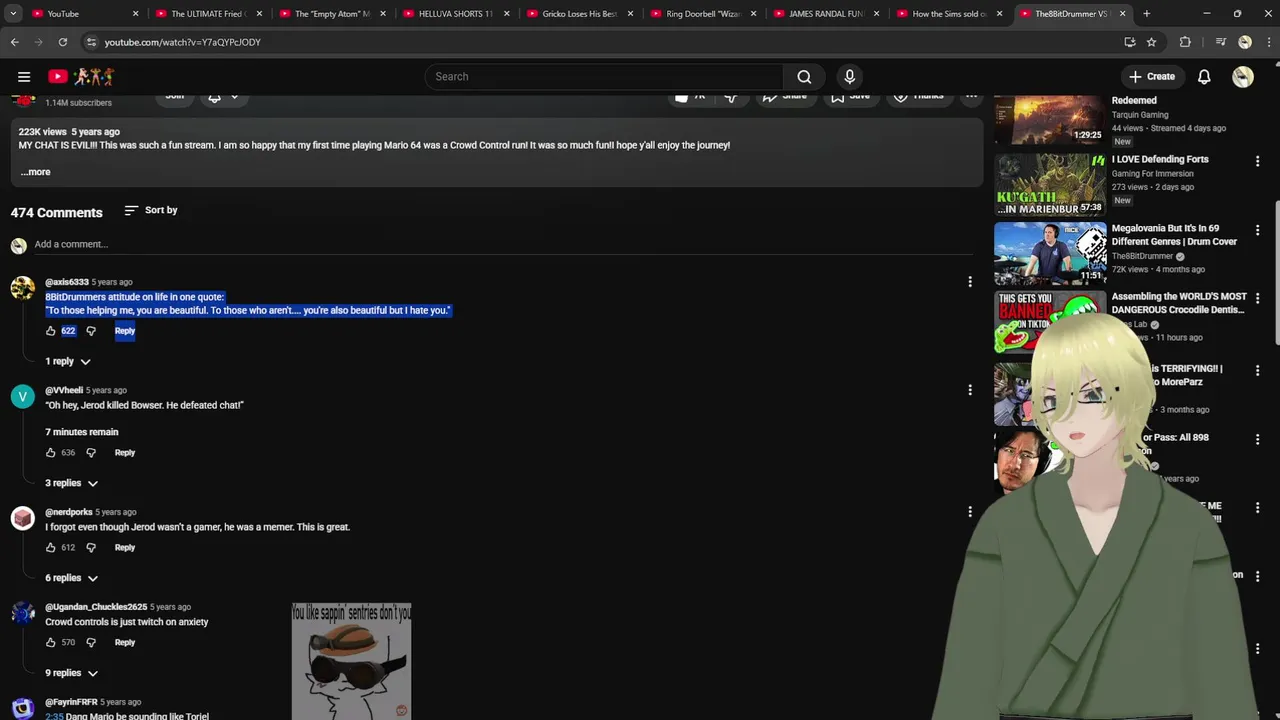This screenshot has width=1280, height=720.
Task: Open the Crocodile Dentist video thumbnail
Action: click(x=1049, y=321)
